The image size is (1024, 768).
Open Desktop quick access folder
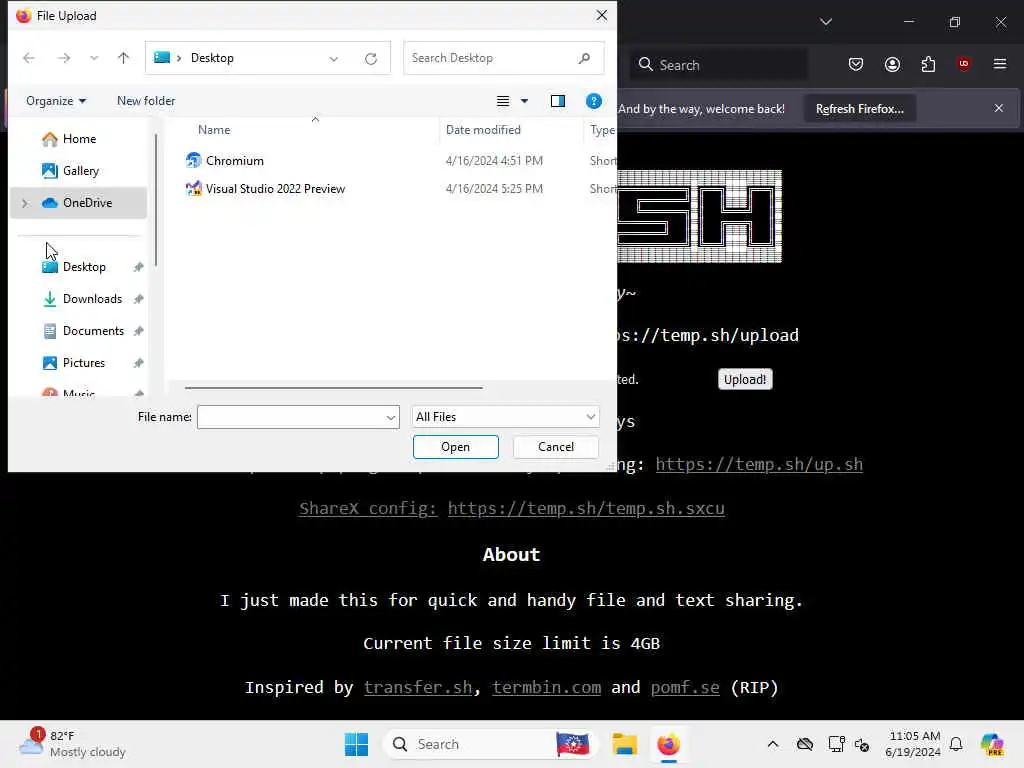[x=84, y=266]
